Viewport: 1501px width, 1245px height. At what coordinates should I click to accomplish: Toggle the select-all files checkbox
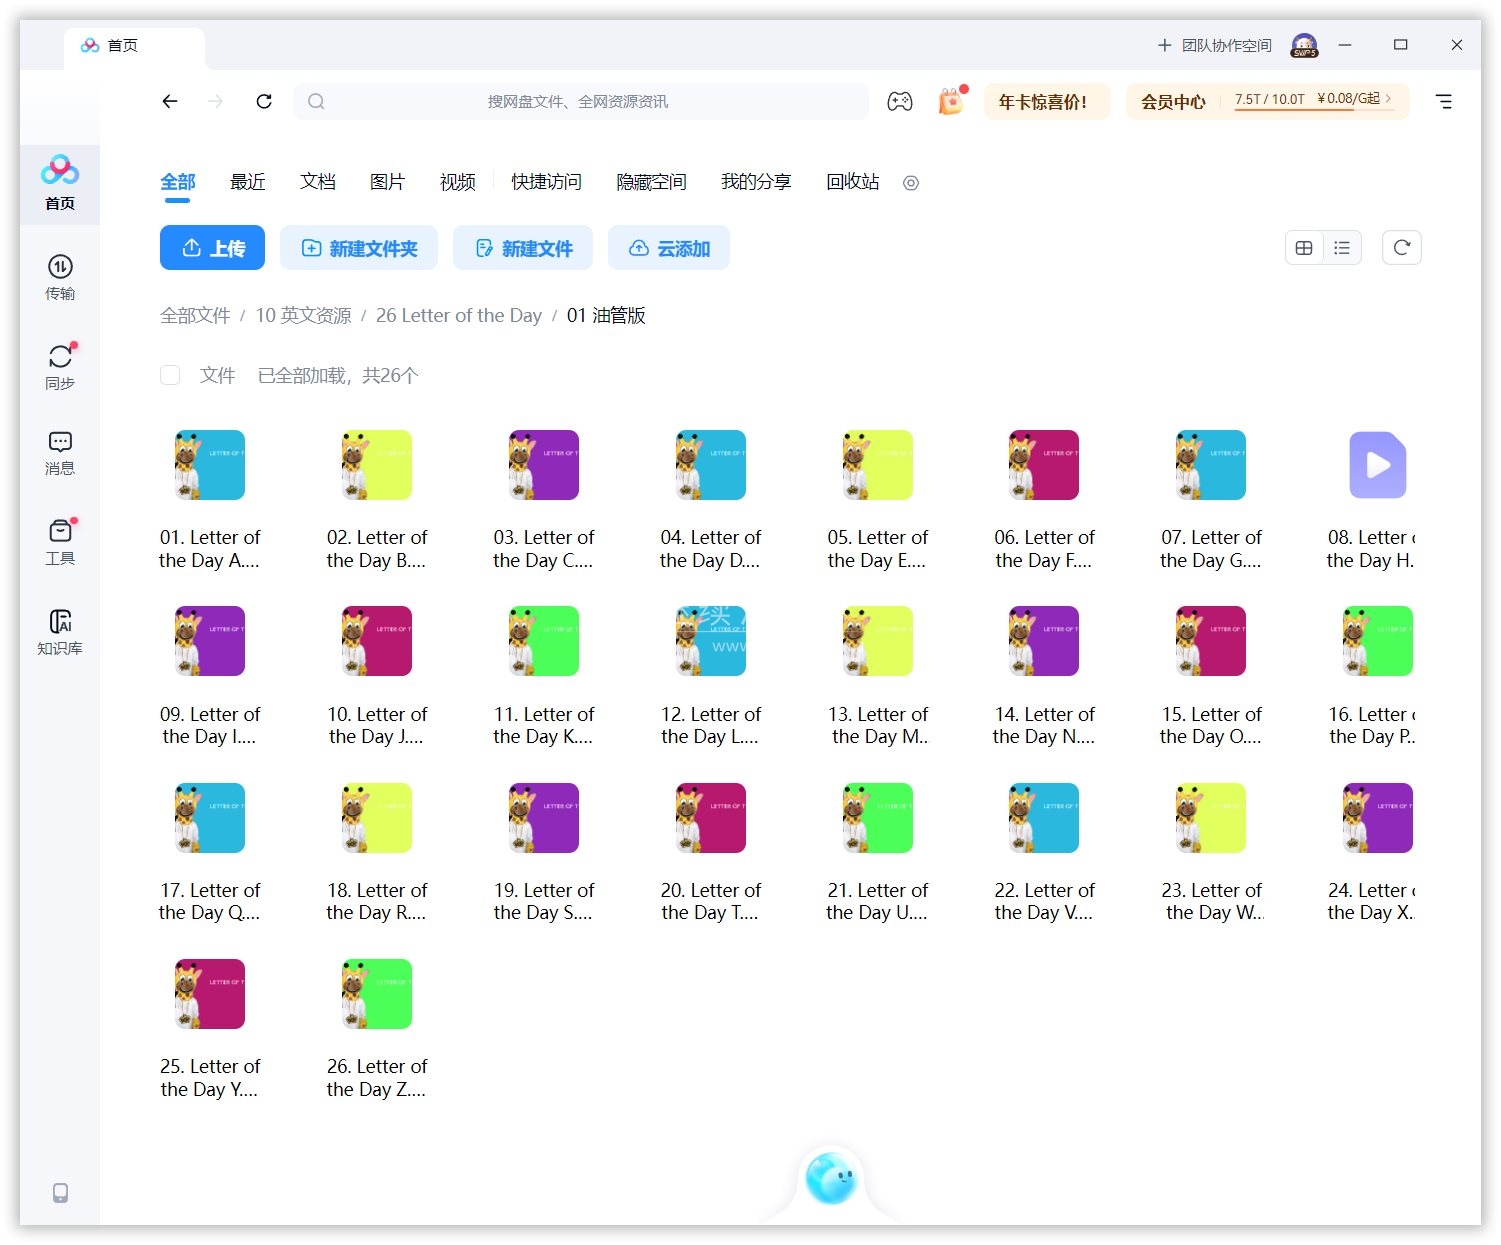(x=170, y=375)
